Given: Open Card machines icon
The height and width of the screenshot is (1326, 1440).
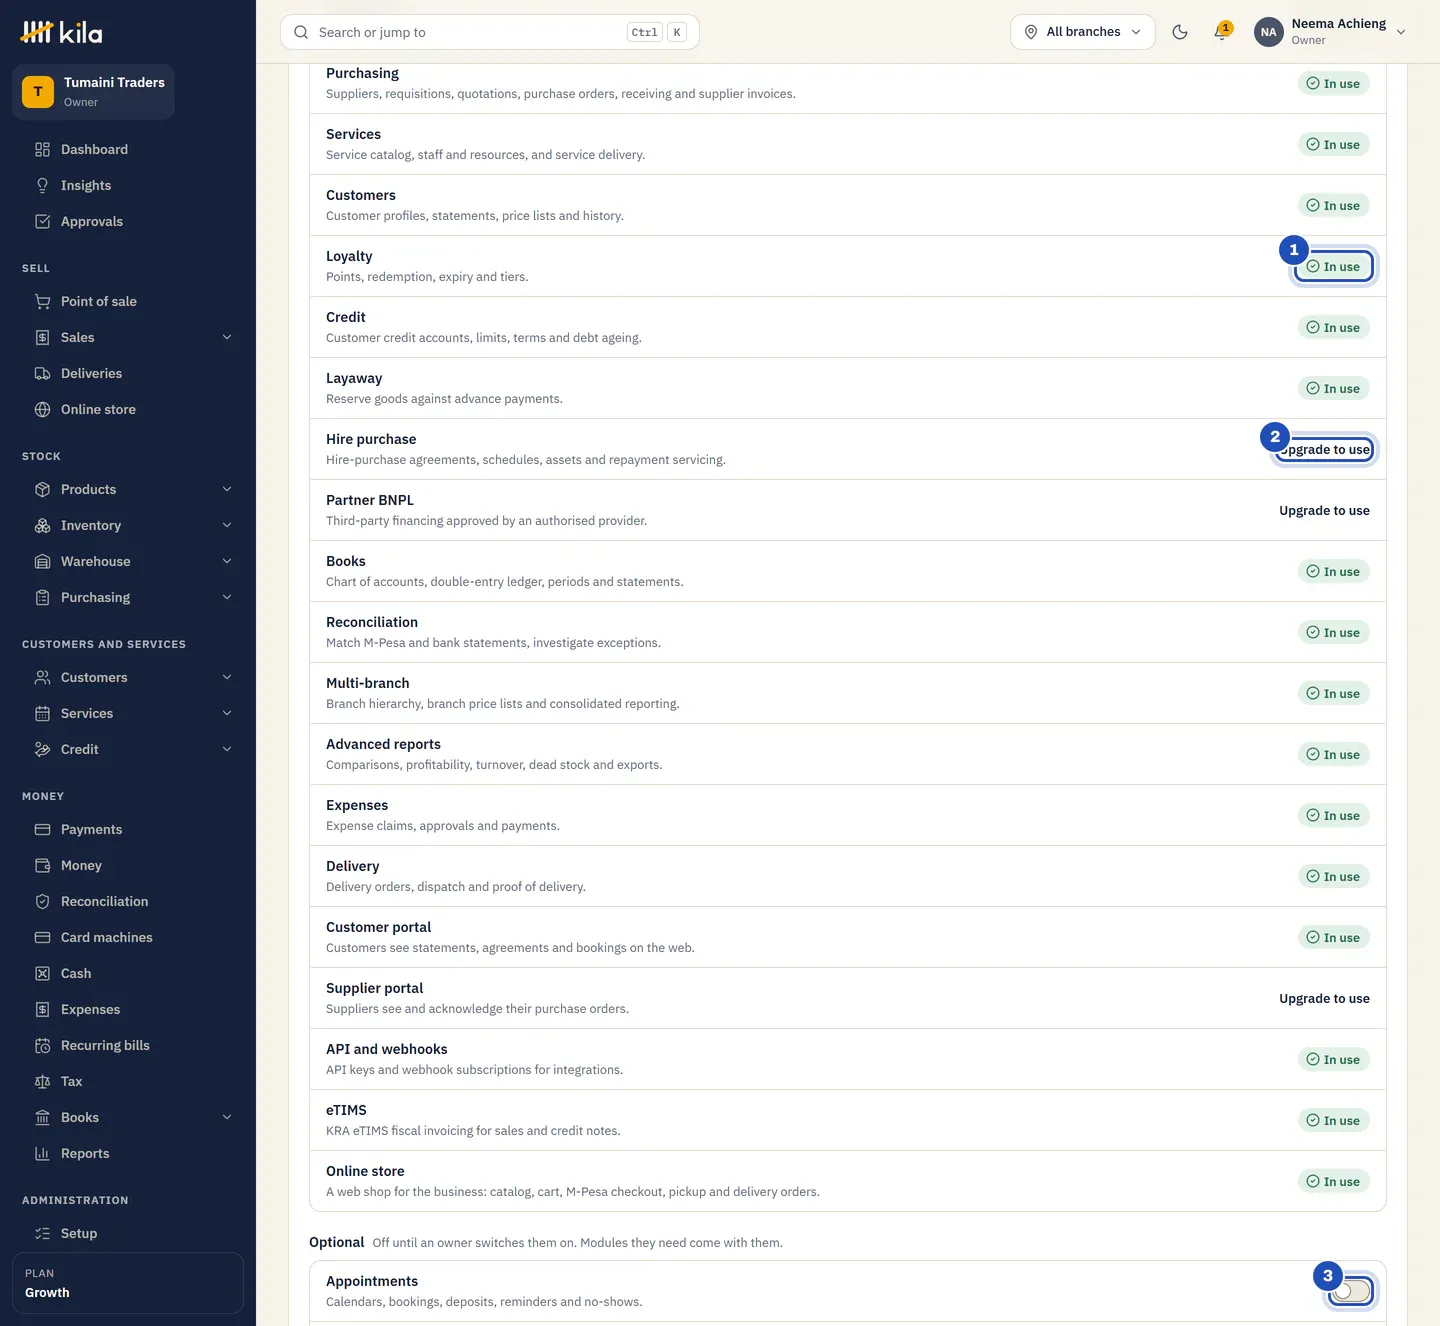Looking at the screenshot, I should pos(42,937).
